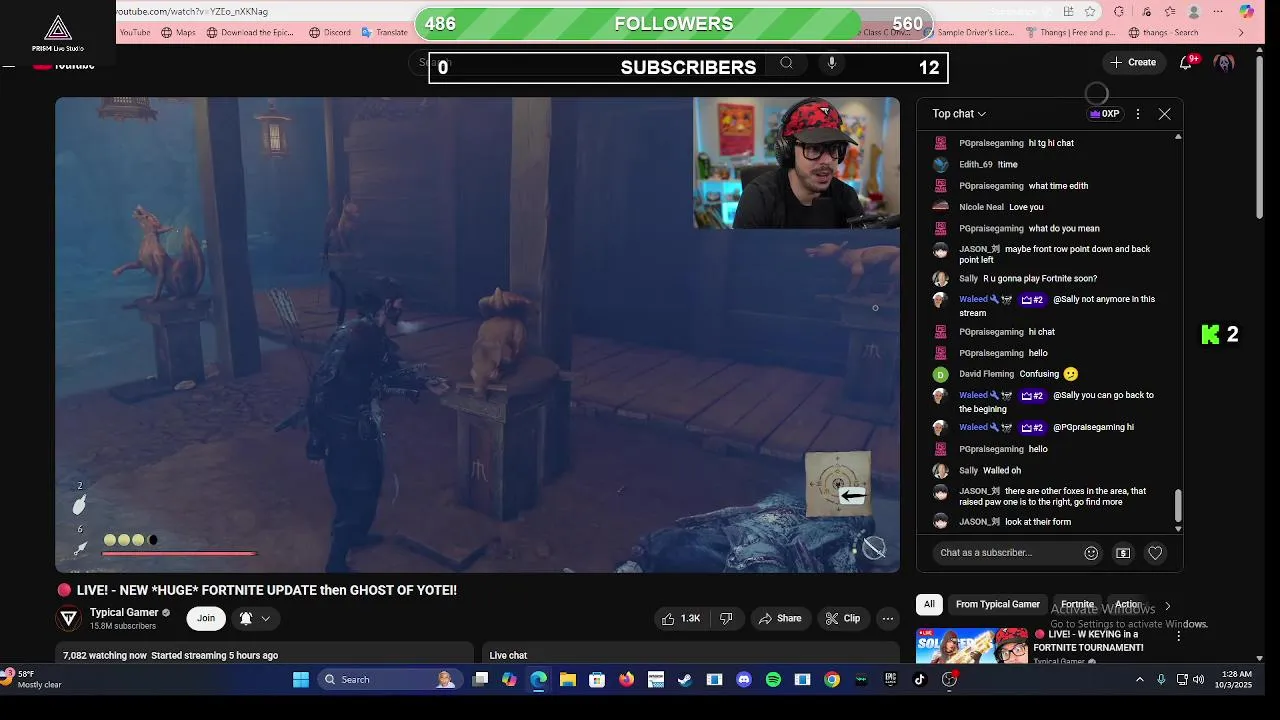Open the Maps bookmark
1280x720 pixels.
178,32
